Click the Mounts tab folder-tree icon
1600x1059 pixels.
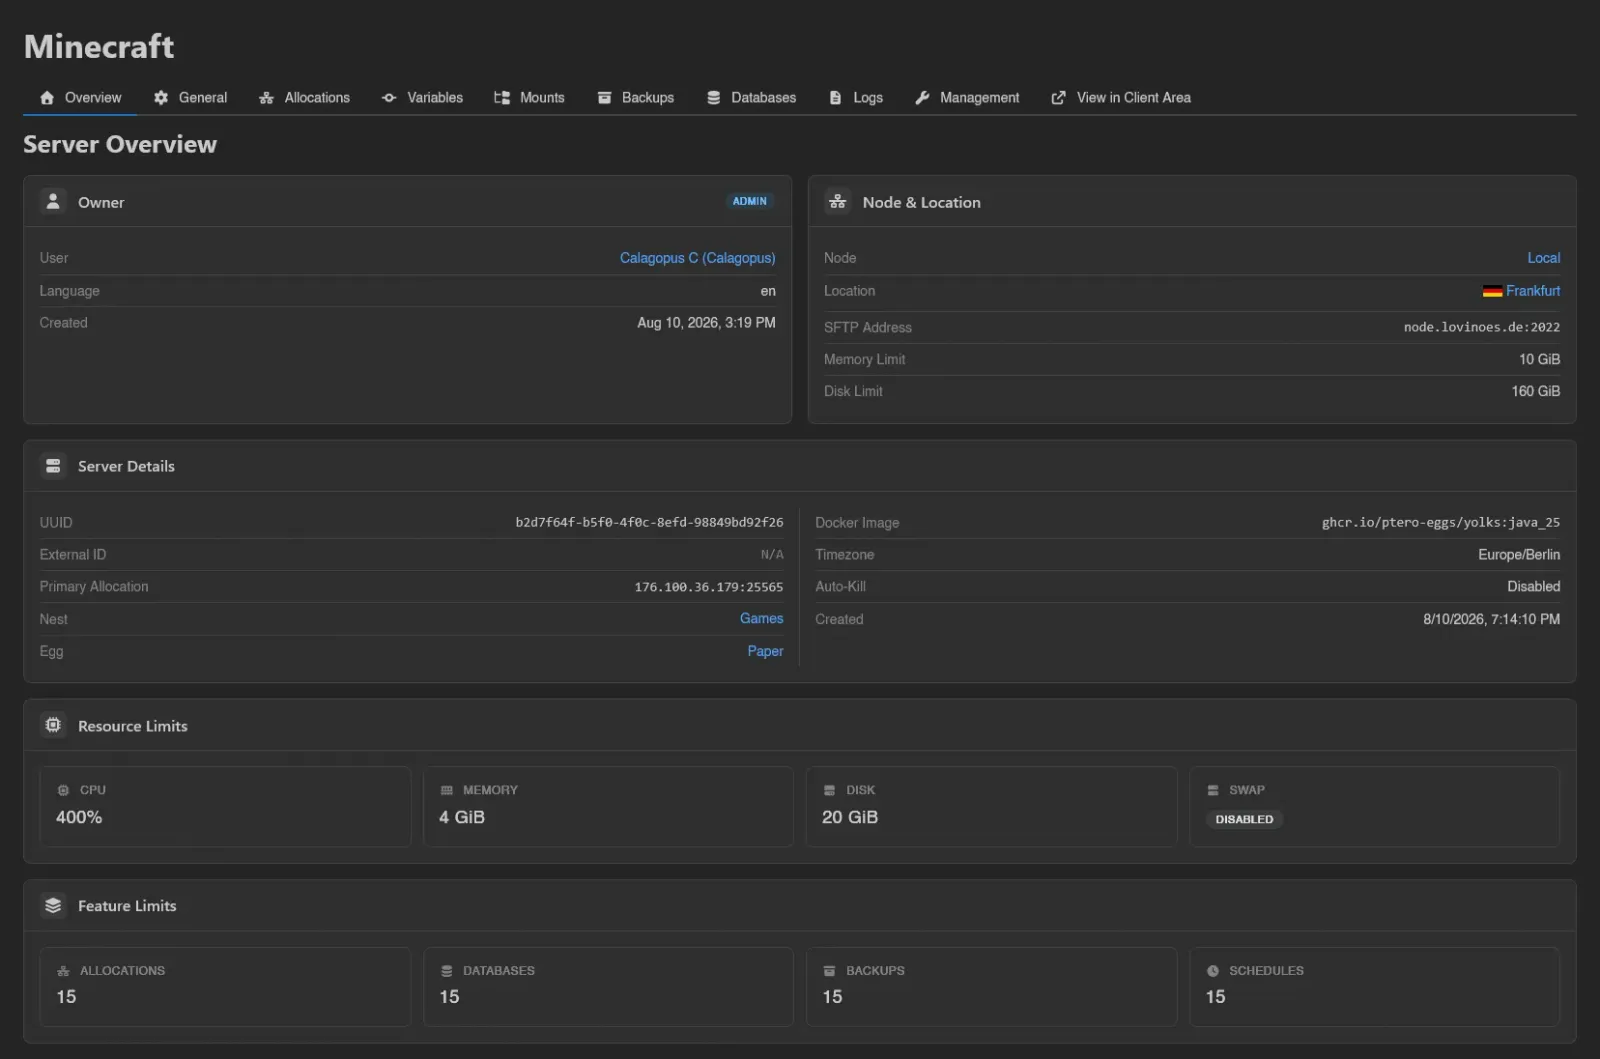pyautogui.click(x=502, y=98)
